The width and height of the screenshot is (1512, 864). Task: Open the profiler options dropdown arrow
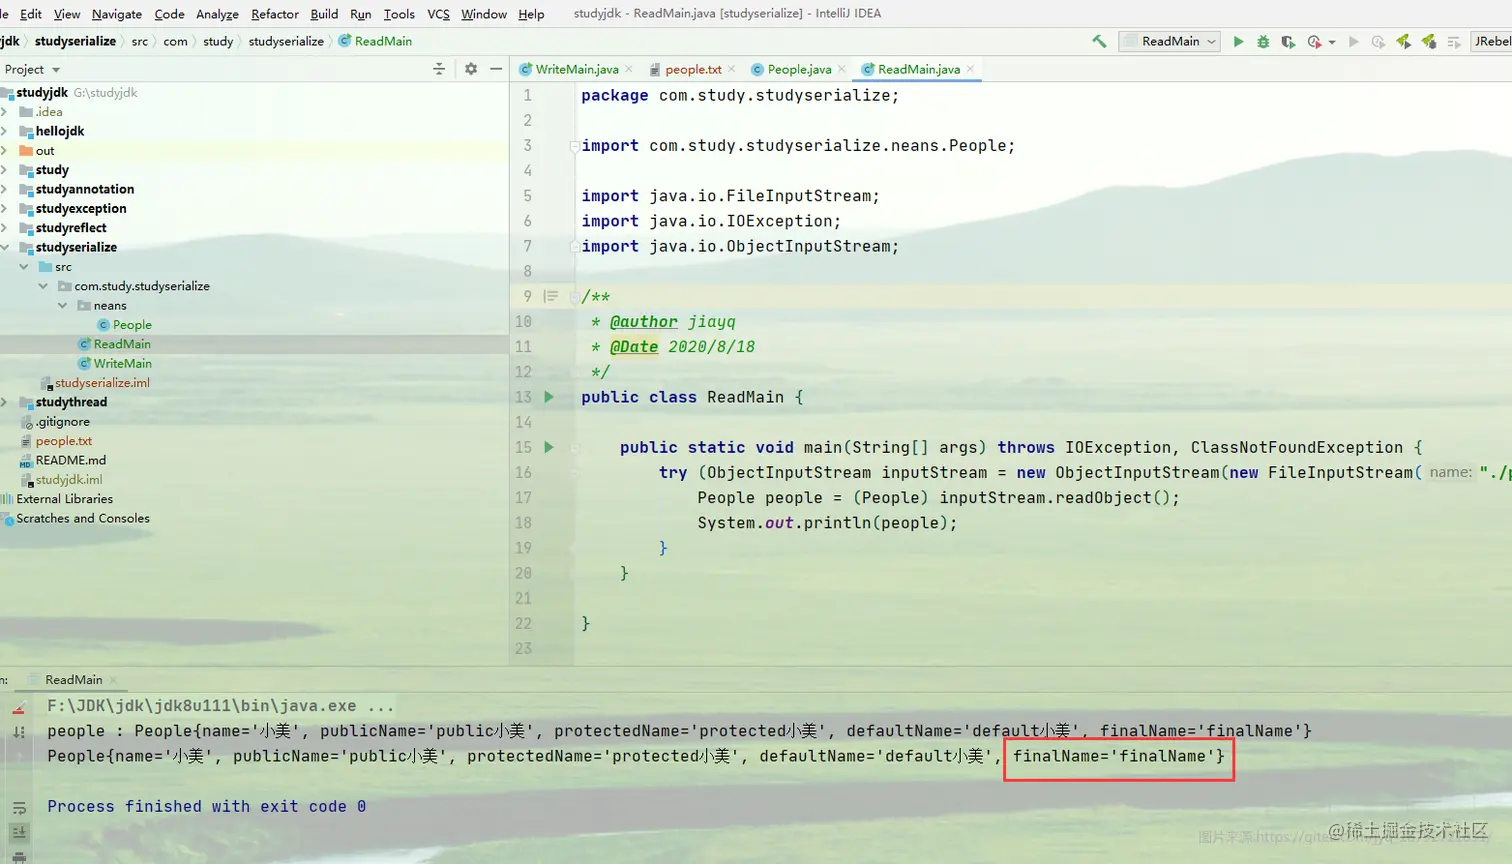(1332, 42)
